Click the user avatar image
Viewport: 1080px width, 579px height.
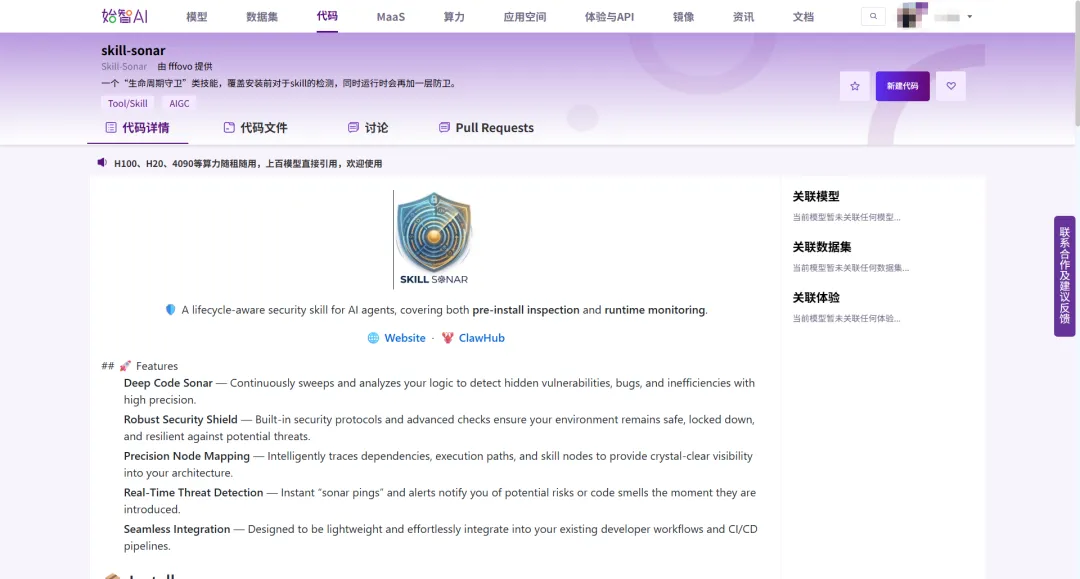click(x=912, y=16)
